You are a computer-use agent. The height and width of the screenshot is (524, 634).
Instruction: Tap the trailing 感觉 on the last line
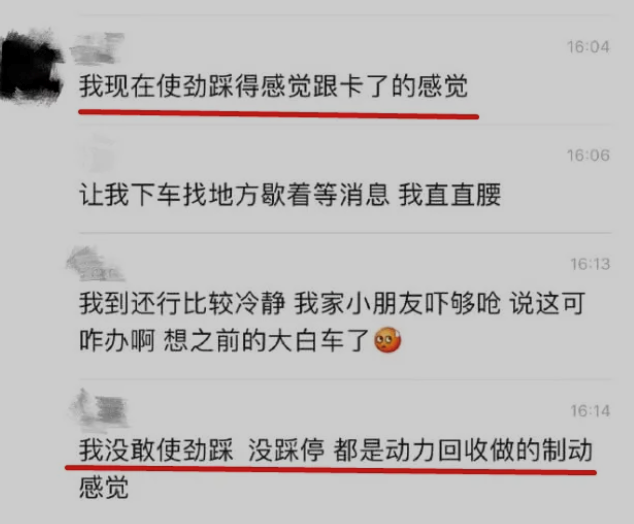point(104,487)
